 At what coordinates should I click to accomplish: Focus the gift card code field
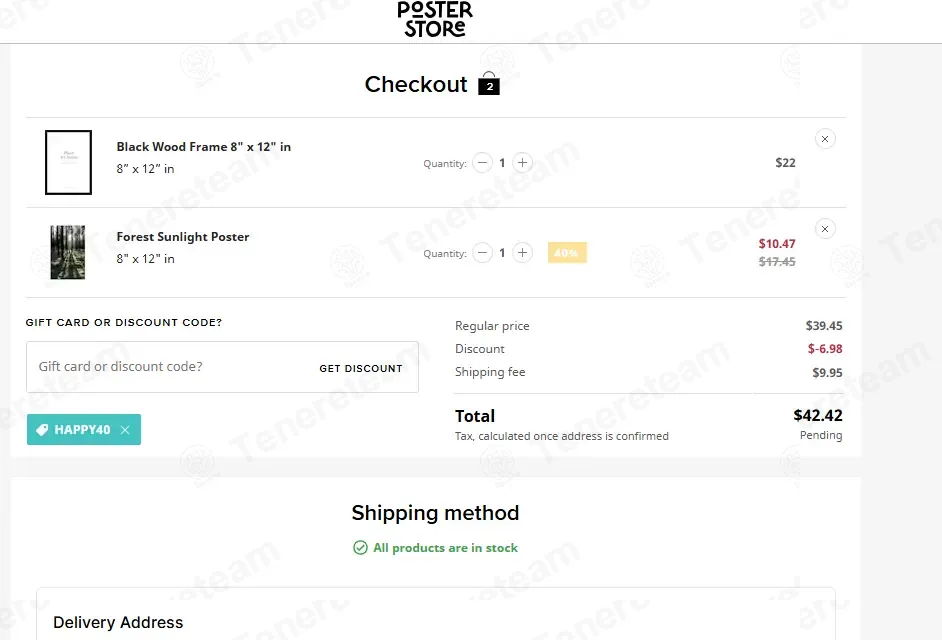coord(170,367)
